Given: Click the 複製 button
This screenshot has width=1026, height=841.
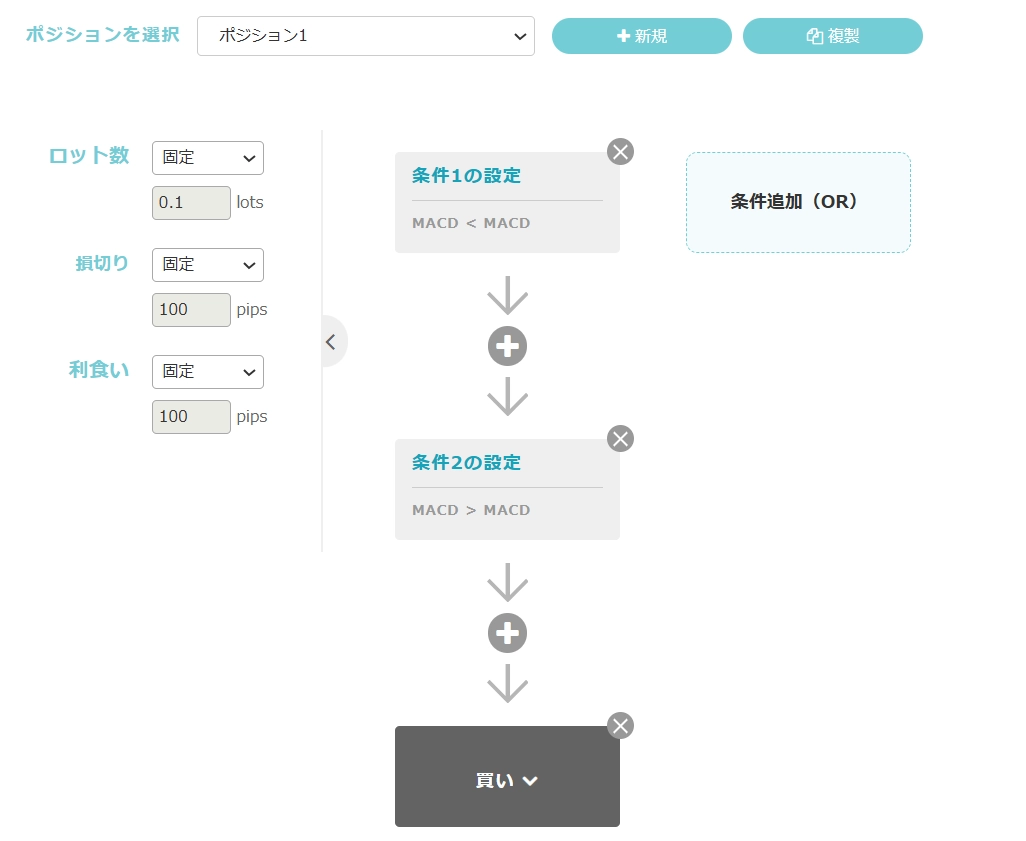Looking at the screenshot, I should coord(832,36).
